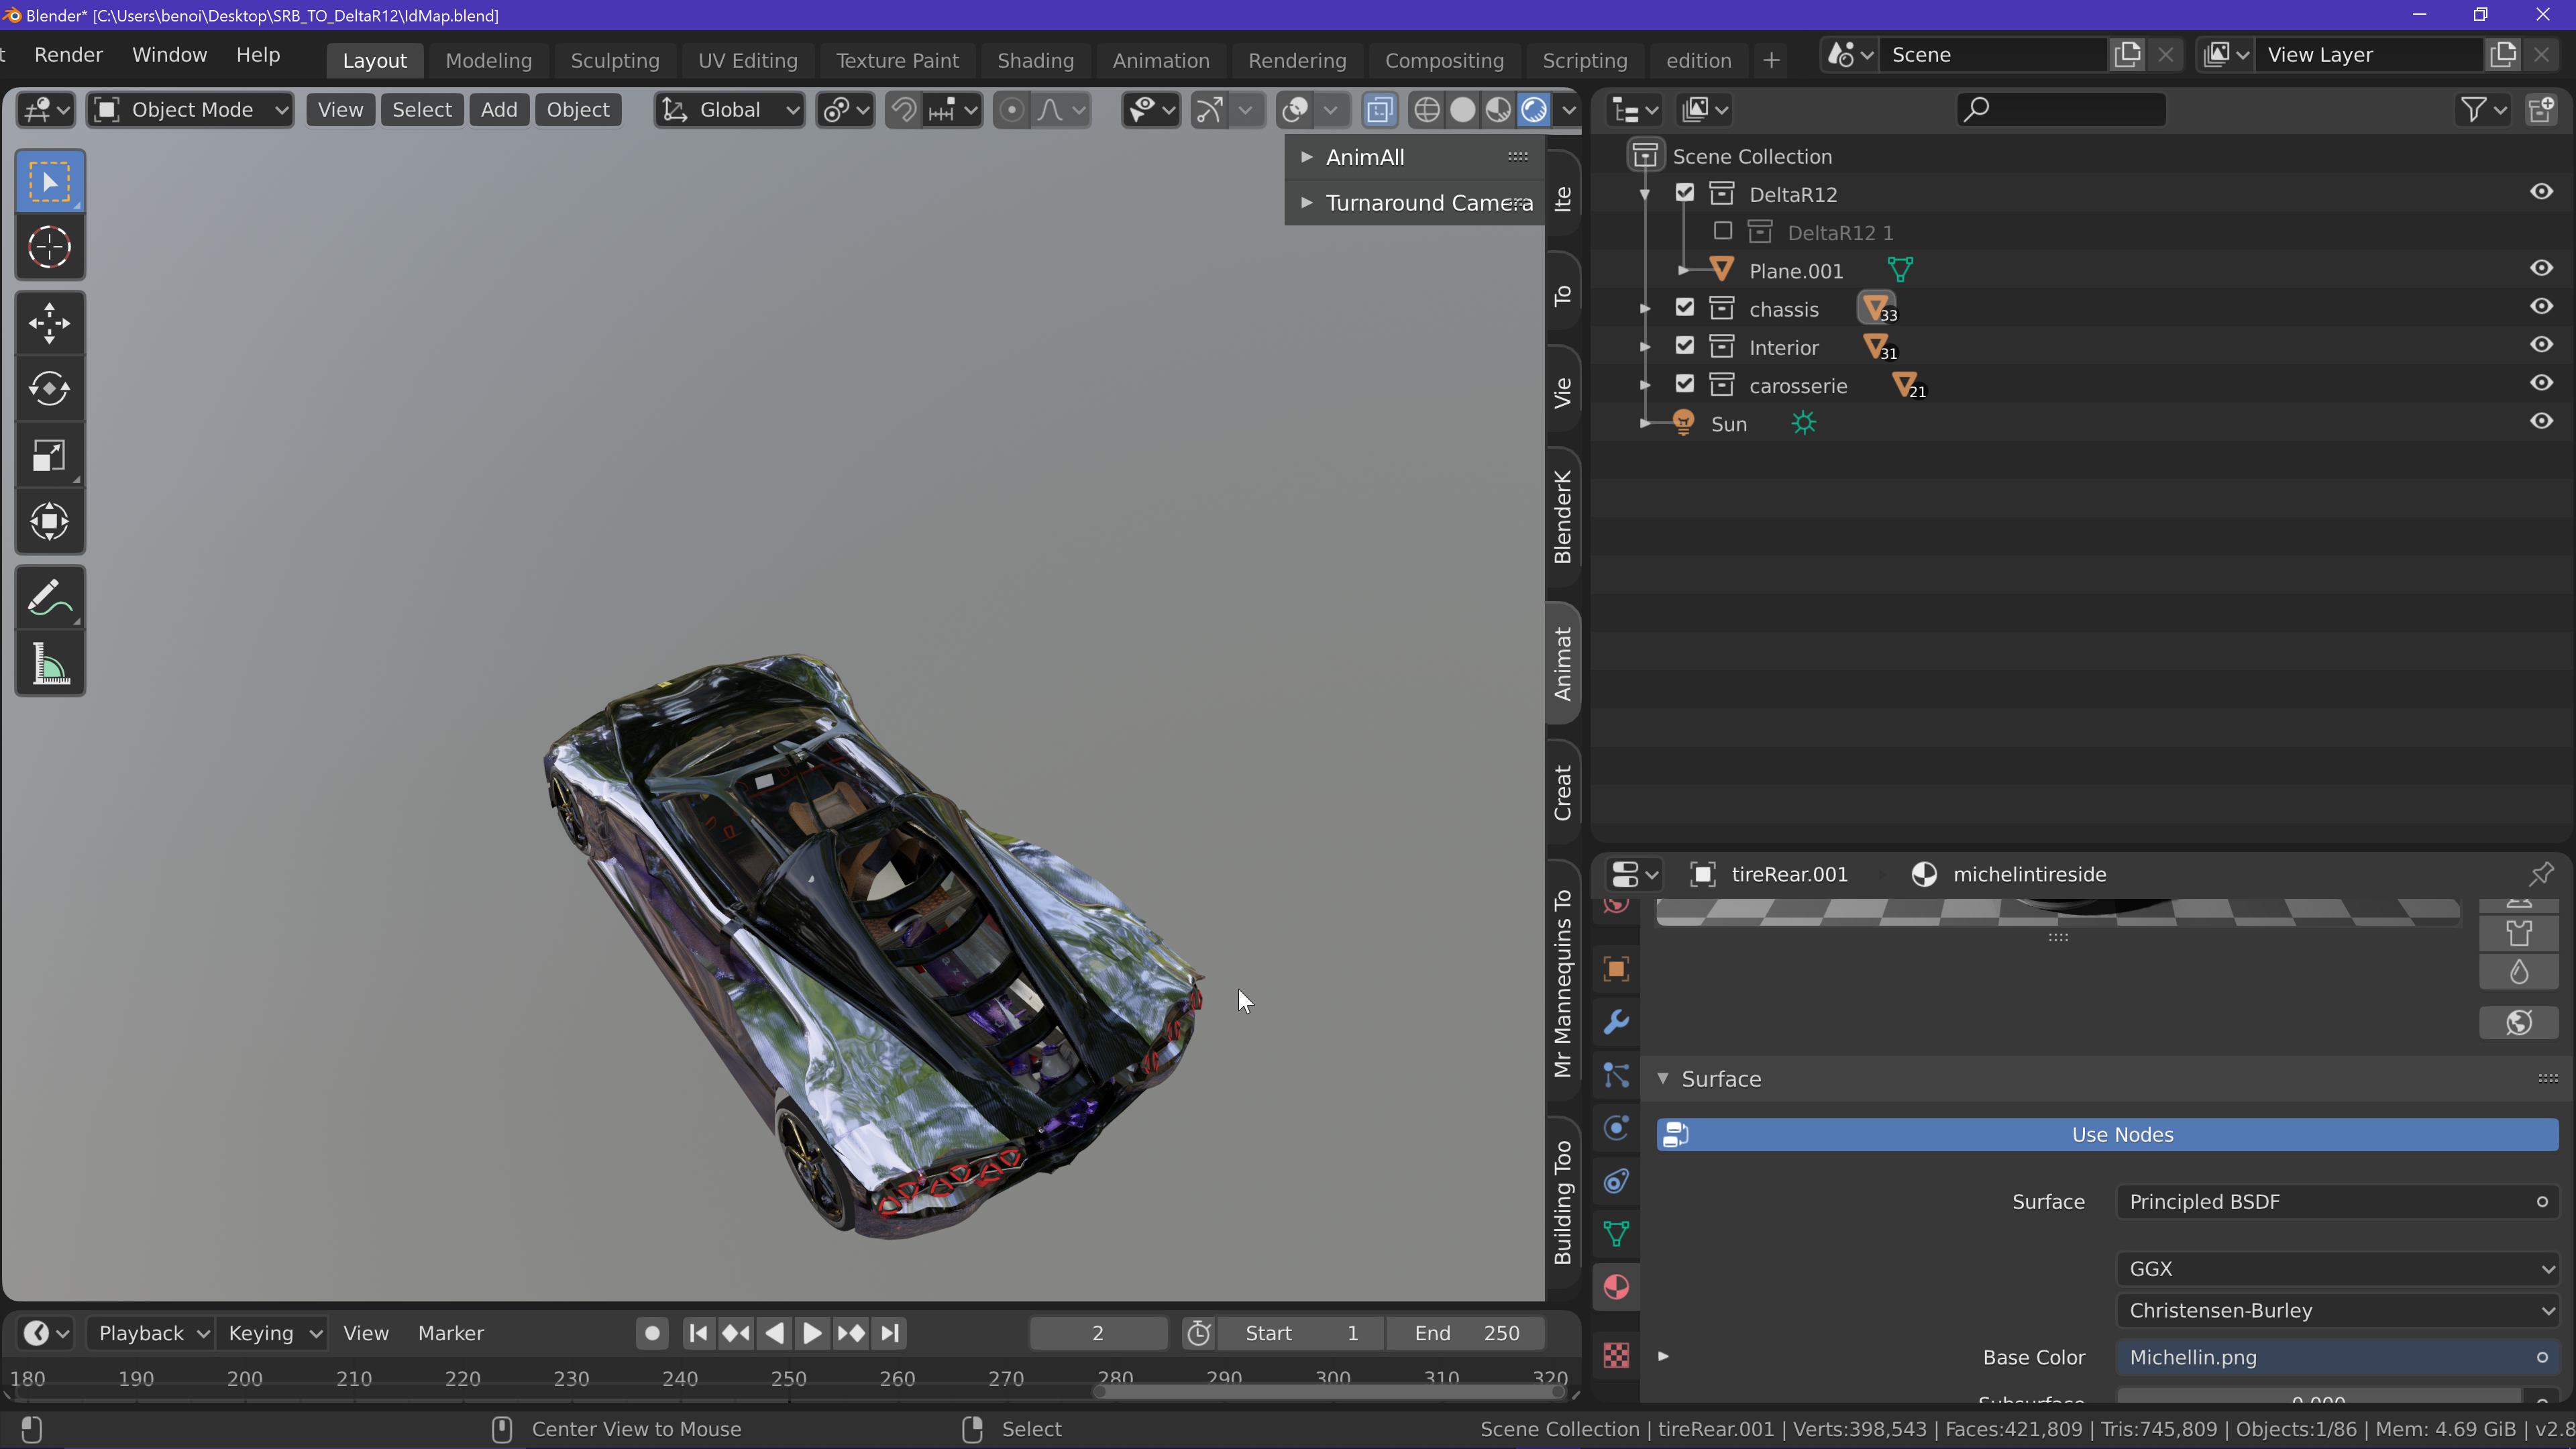2576x1449 pixels.
Task: Uncheck the chassis collection checkbox
Action: [1685, 308]
